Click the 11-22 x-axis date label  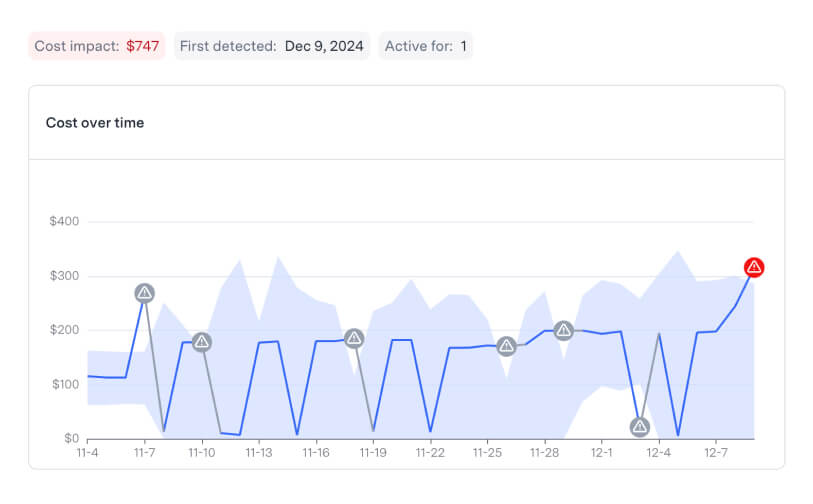coord(430,453)
